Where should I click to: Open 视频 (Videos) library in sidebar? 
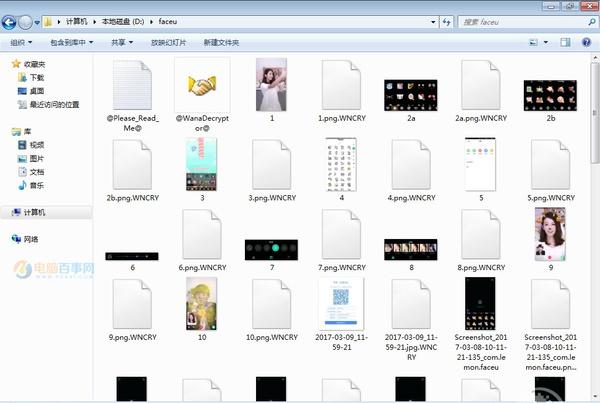37,145
